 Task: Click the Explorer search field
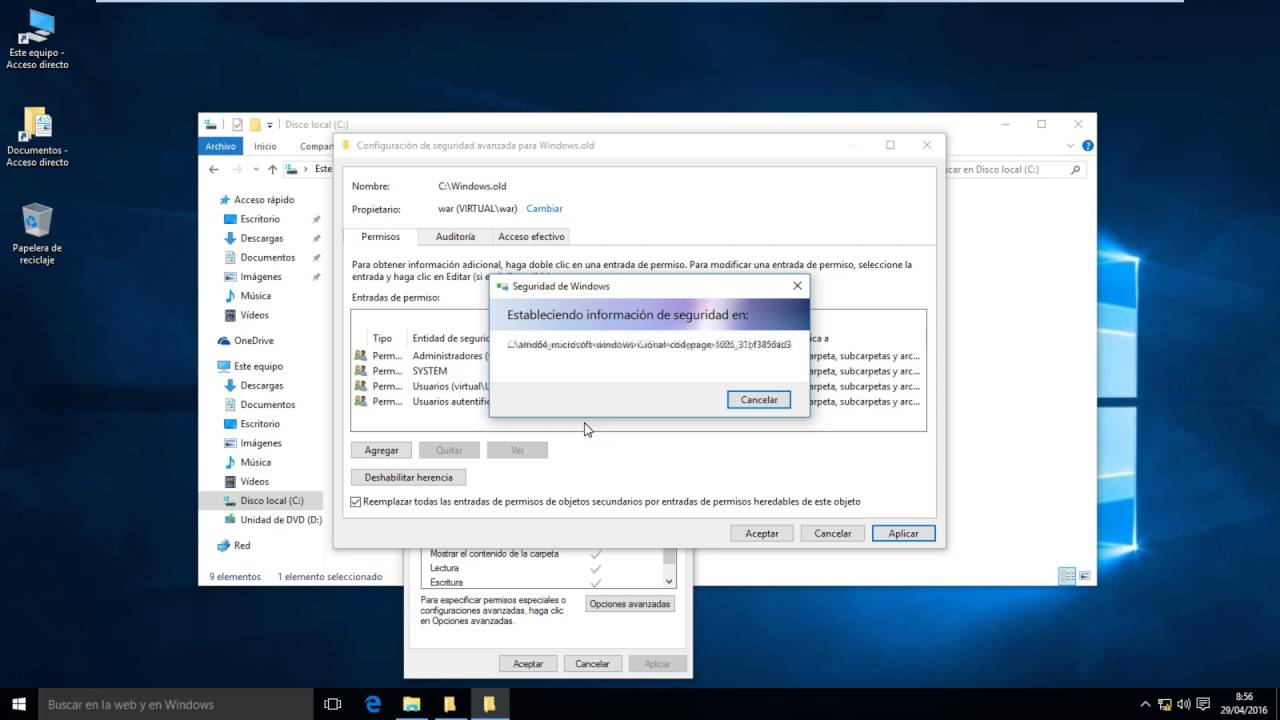1010,170
